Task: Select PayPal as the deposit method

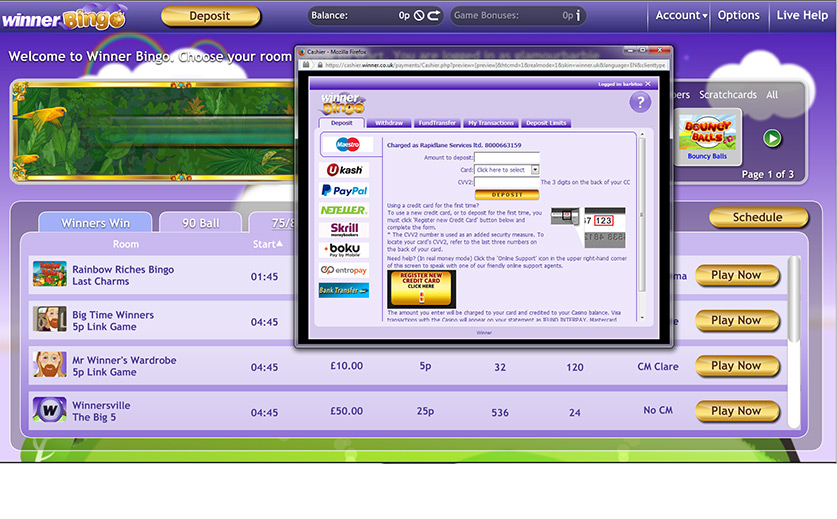Action: coord(344,190)
